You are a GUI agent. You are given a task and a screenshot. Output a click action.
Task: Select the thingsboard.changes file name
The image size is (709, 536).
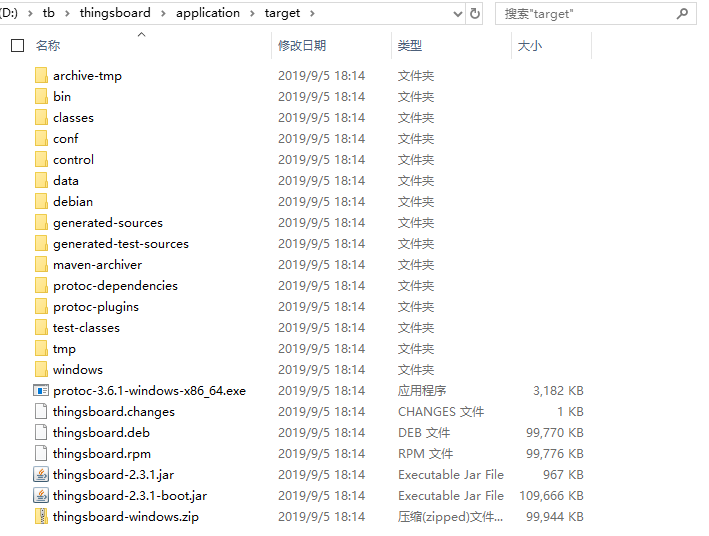113,412
